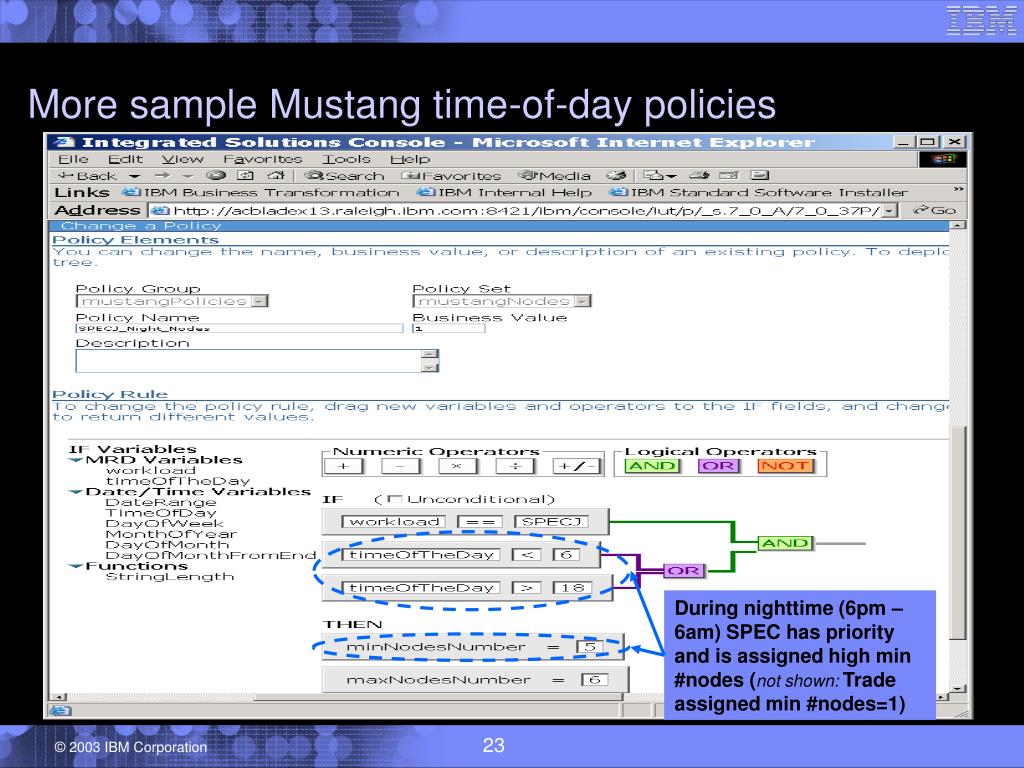Click the Go button
The height and width of the screenshot is (768, 1024).
[935, 210]
